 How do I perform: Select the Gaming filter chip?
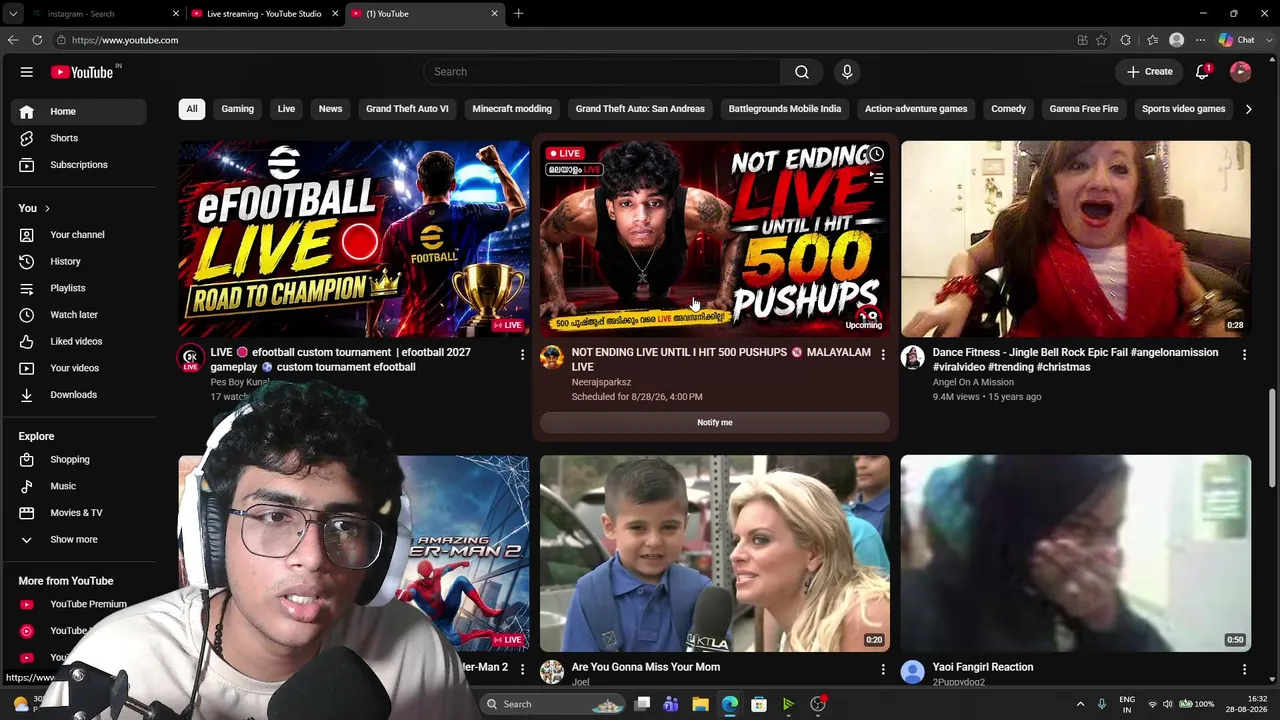(x=238, y=109)
